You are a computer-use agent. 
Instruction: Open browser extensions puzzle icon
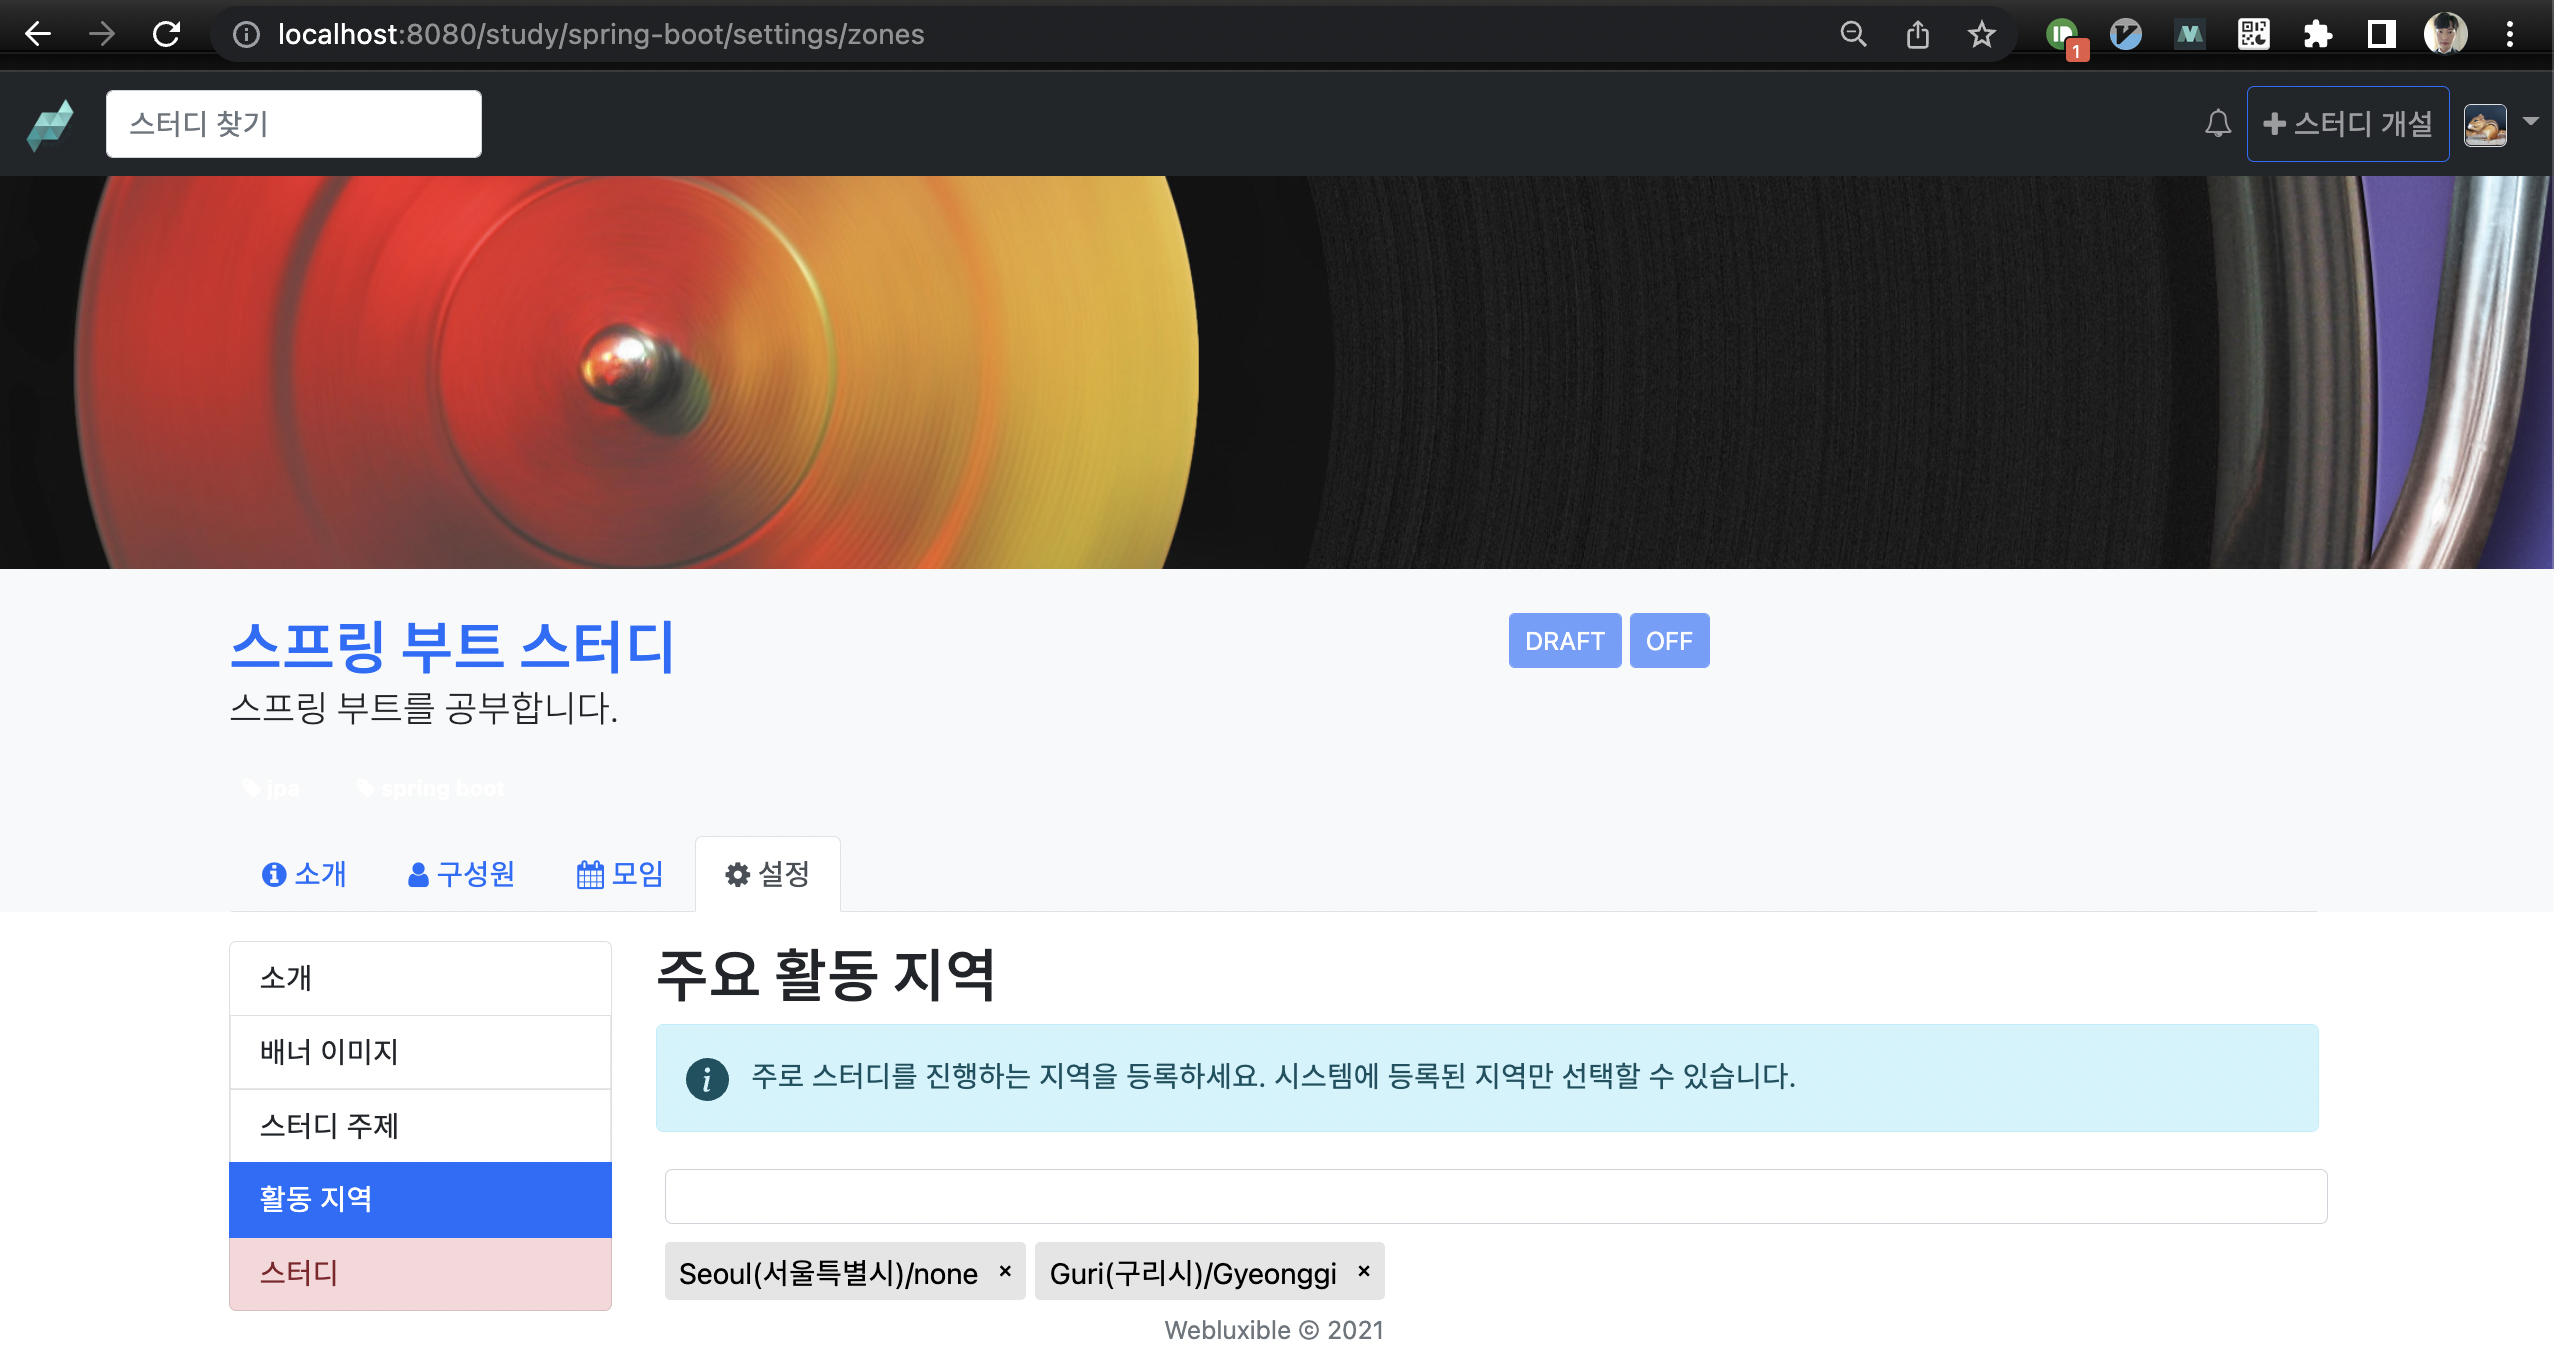pos(2317,35)
